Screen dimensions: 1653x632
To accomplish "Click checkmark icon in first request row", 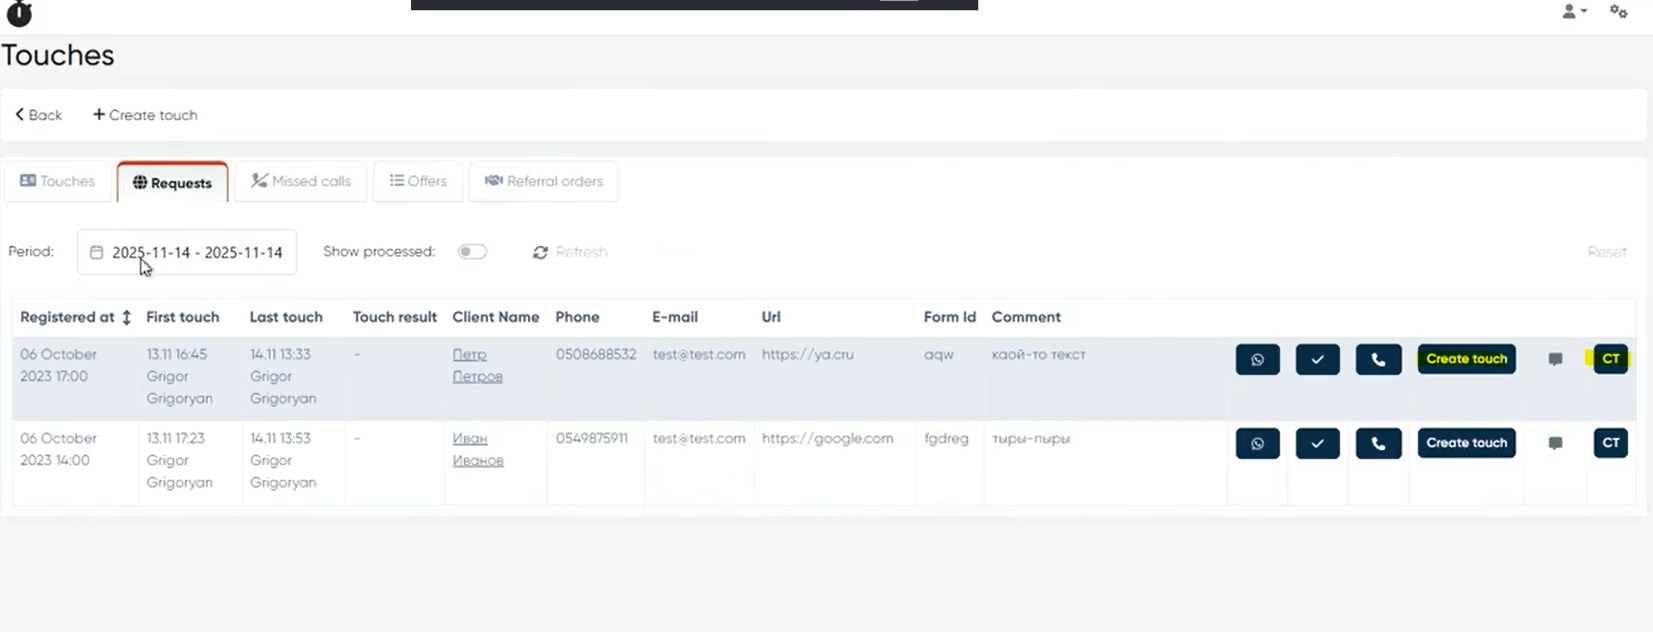I will tap(1317, 359).
